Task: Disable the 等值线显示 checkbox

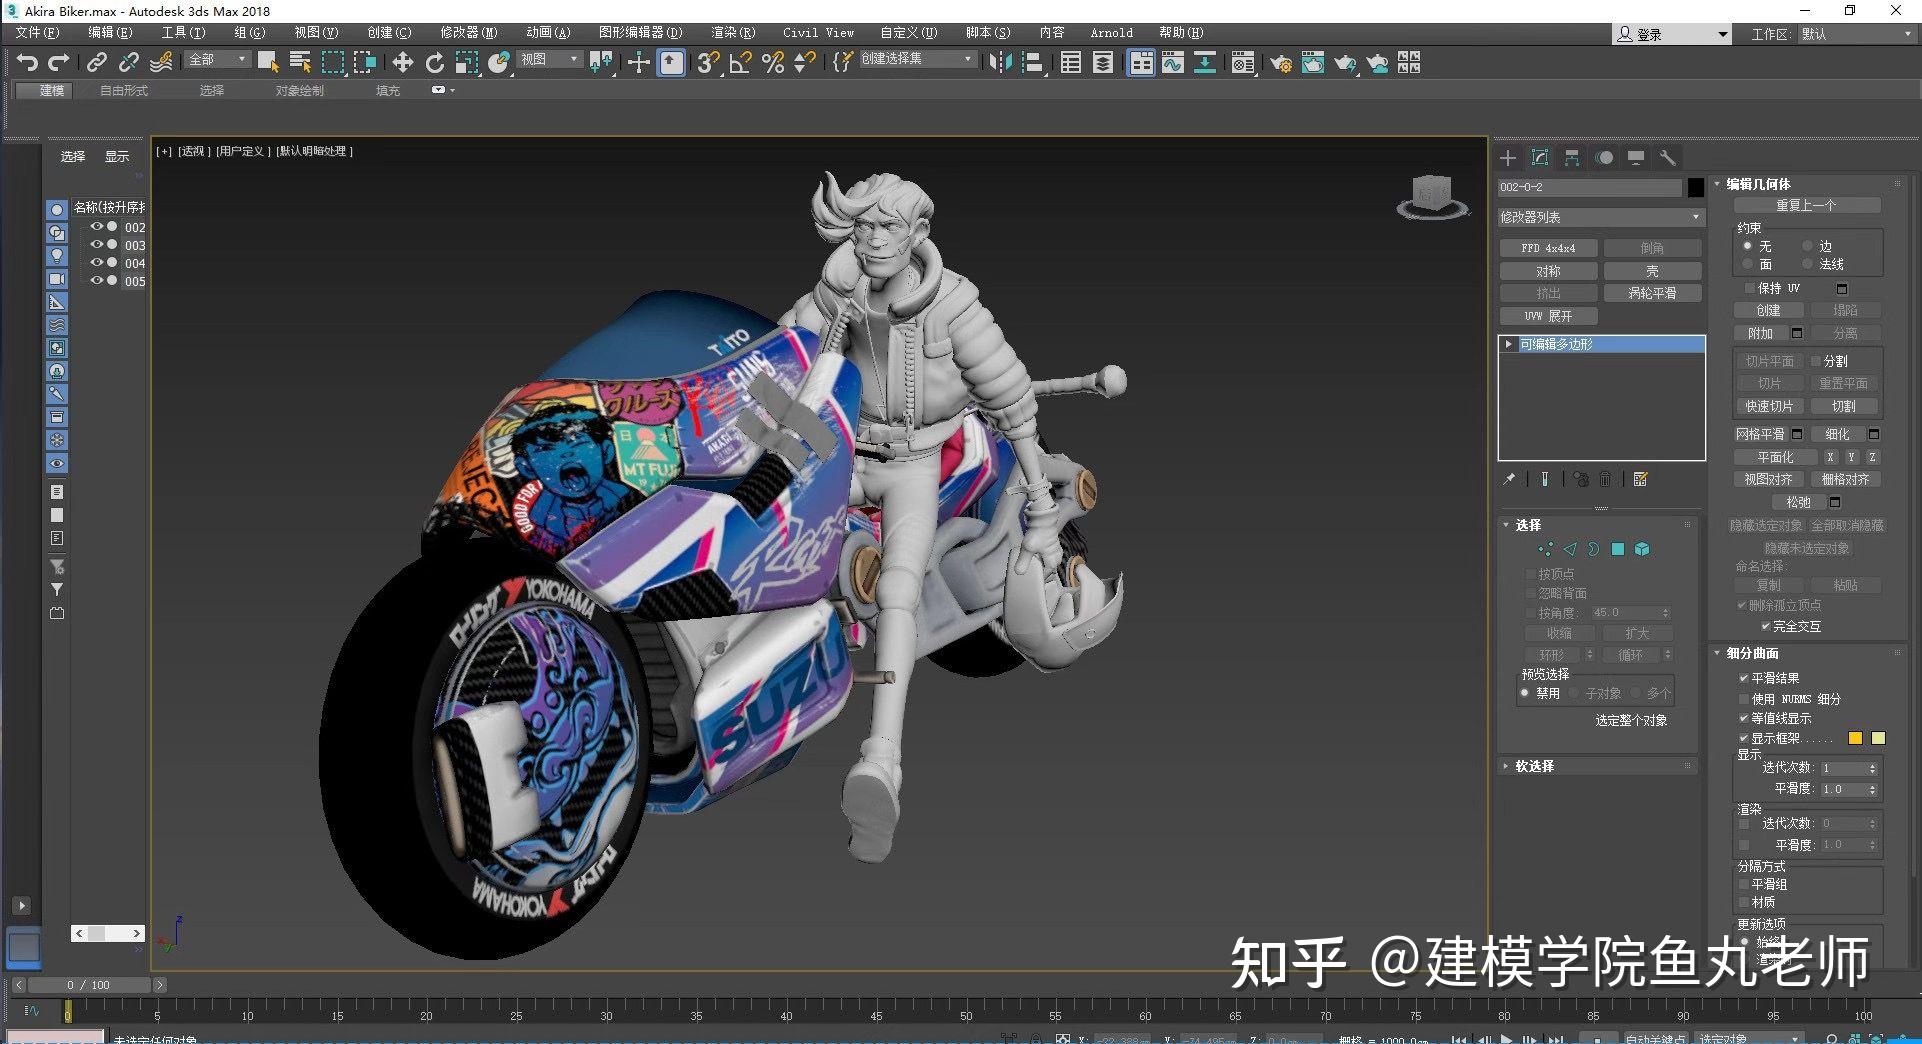Action: [1744, 718]
